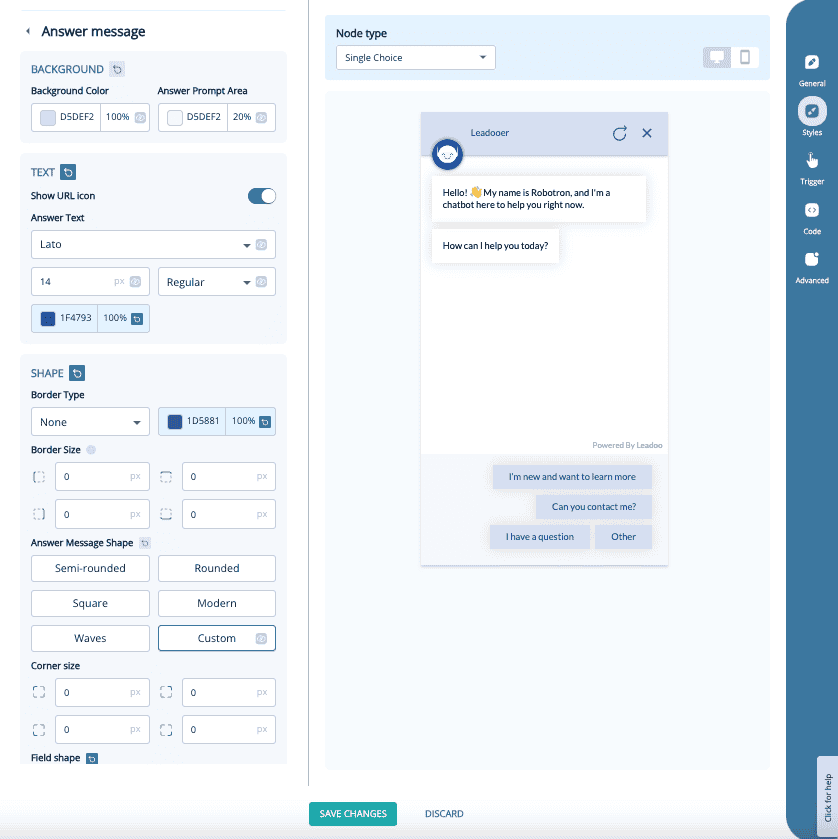This screenshot has height=839, width=838.
Task: Open the General settings in the sidebar
Action: tap(812, 70)
